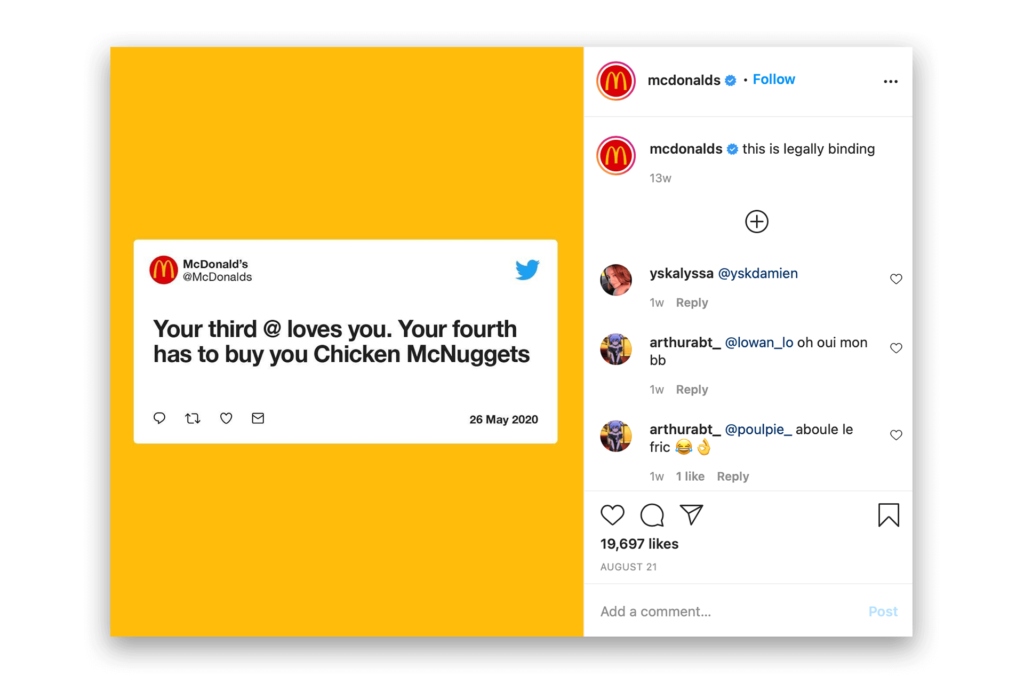Open the @poulpie_ profile mention
The height and width of the screenshot is (683, 1024).
tap(758, 430)
